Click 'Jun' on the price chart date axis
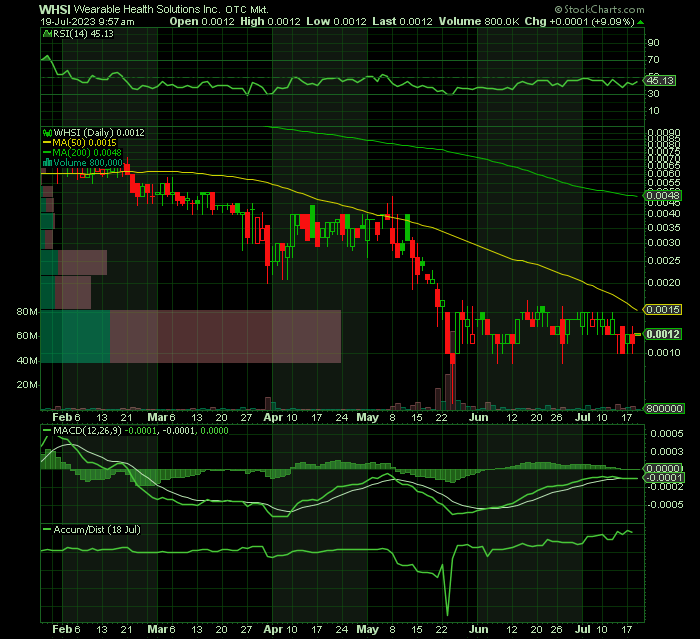Viewport: 700px width, 639px height. [479, 418]
